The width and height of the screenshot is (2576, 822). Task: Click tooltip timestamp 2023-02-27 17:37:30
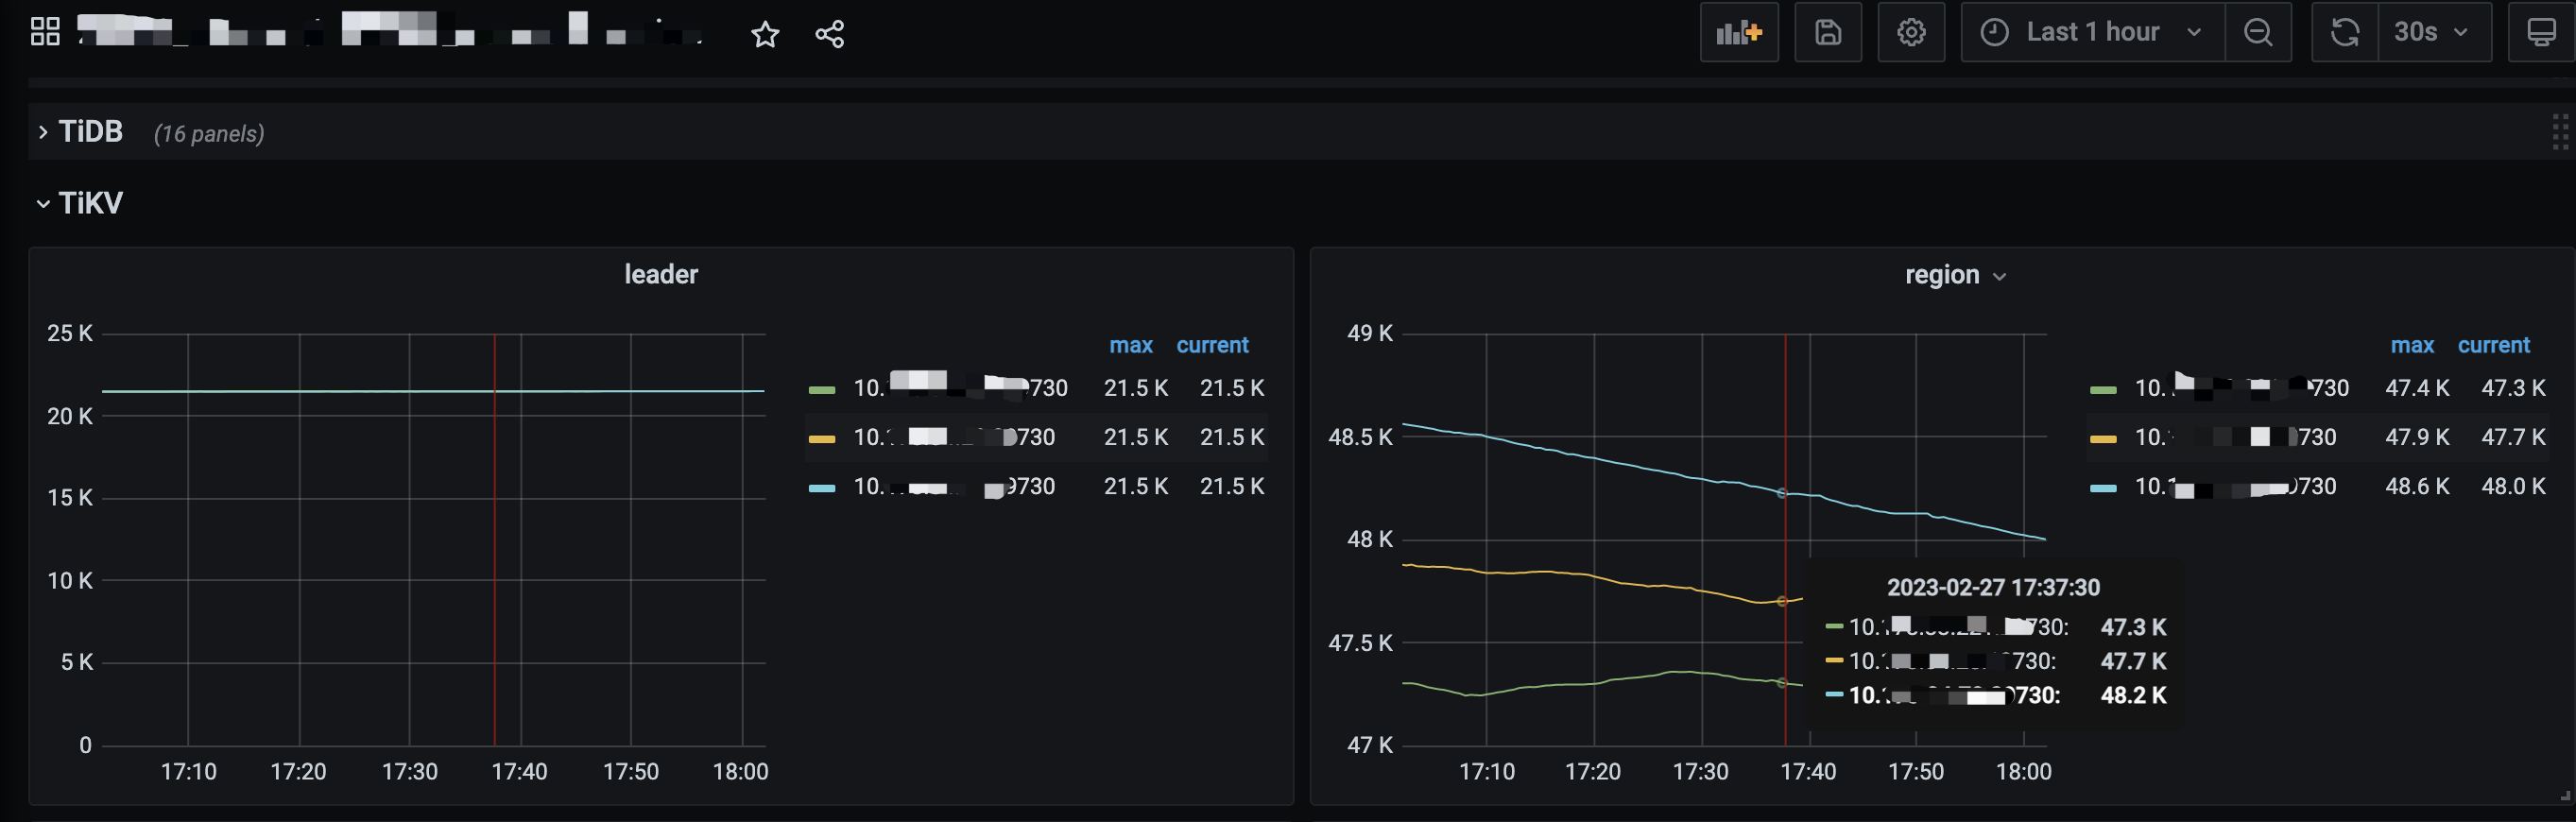tap(1993, 587)
